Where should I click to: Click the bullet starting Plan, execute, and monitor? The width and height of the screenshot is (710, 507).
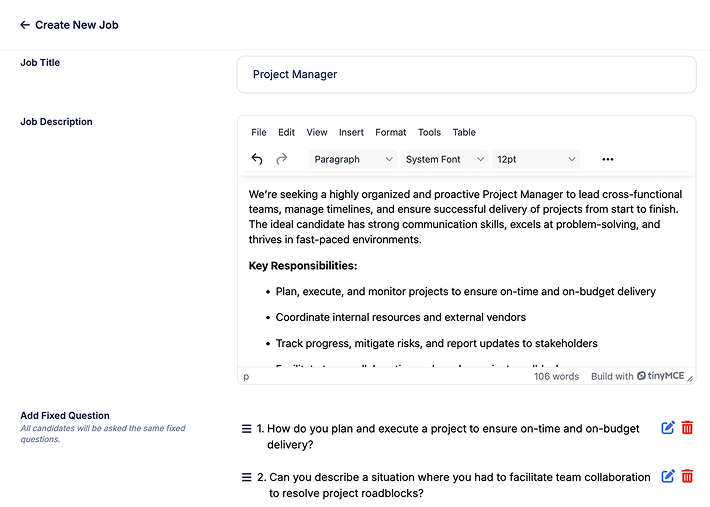click(x=465, y=292)
